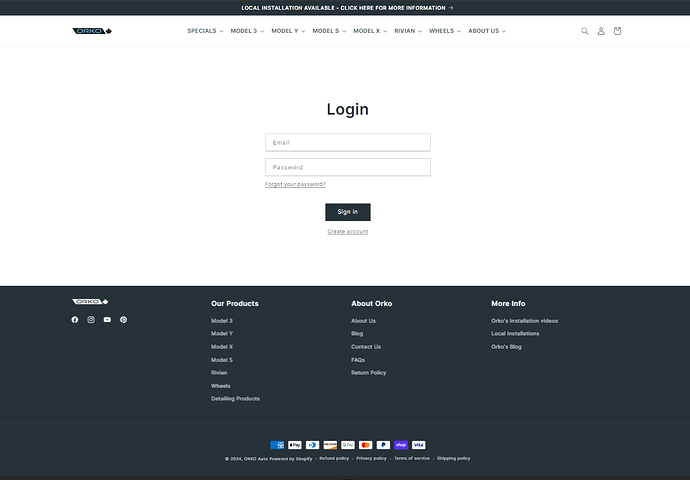Click the Discover payment icon
The height and width of the screenshot is (480, 690).
pyautogui.click(x=330, y=445)
